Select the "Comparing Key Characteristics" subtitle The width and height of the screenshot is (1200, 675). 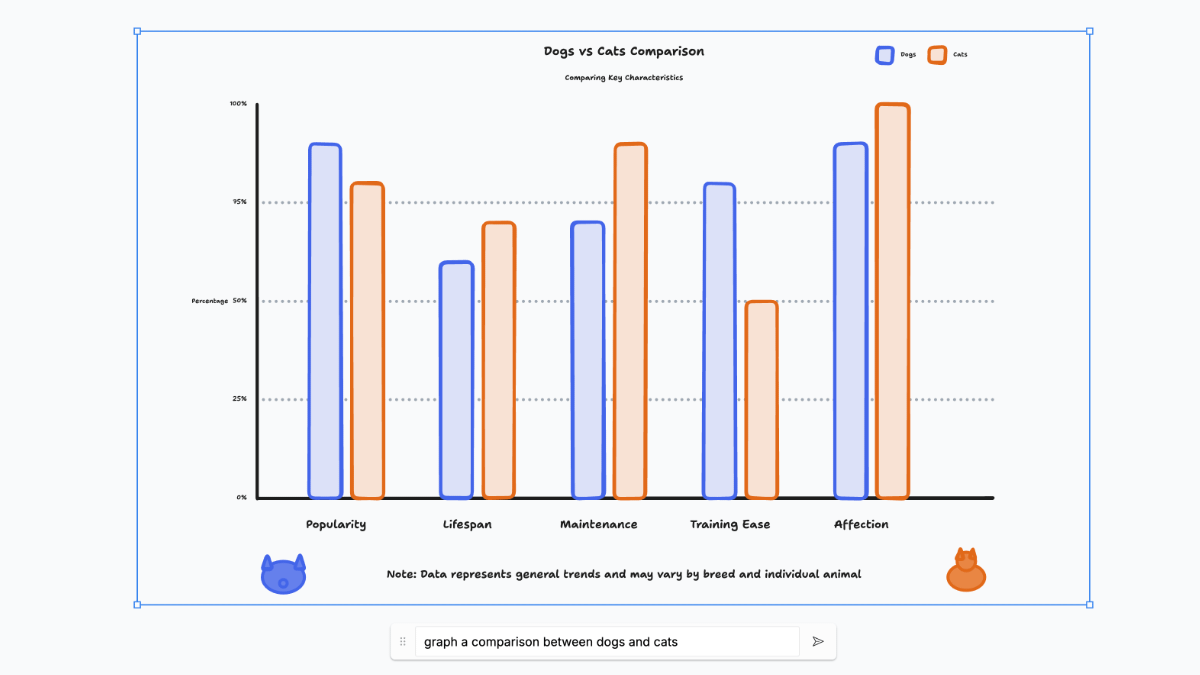(x=624, y=78)
